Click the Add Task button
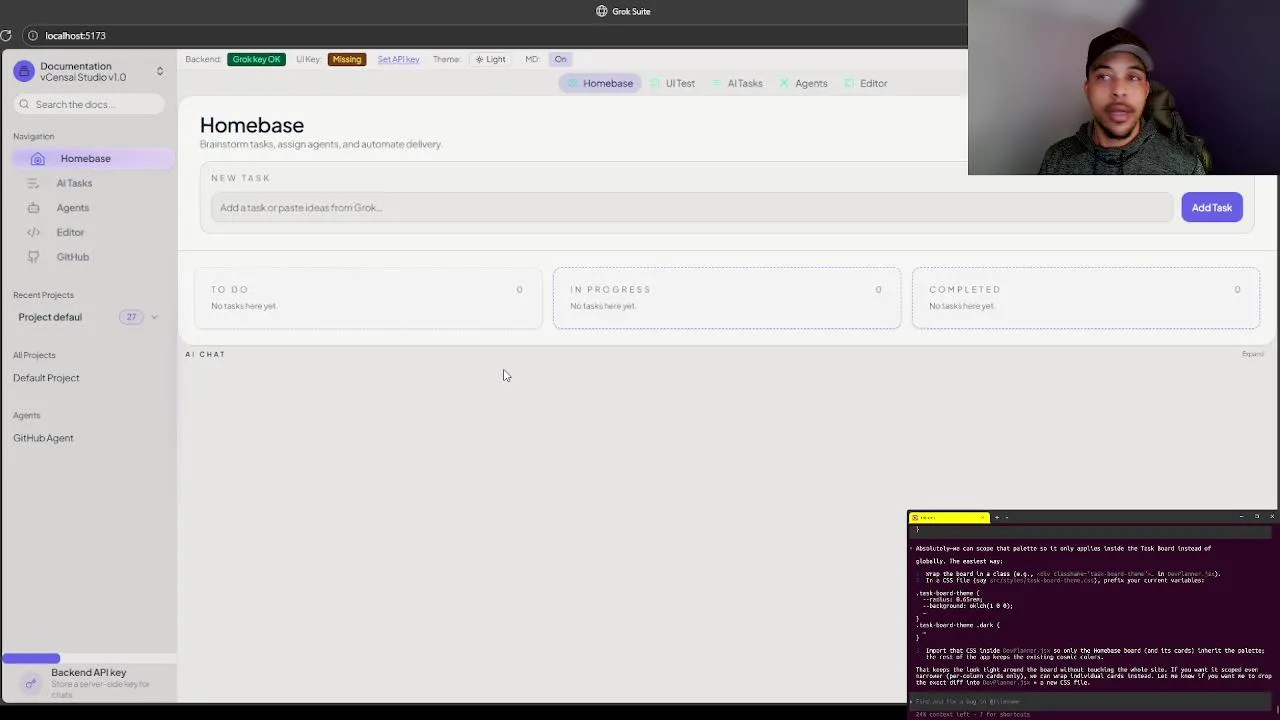Screen dimensions: 1280x720 pos(1211,208)
